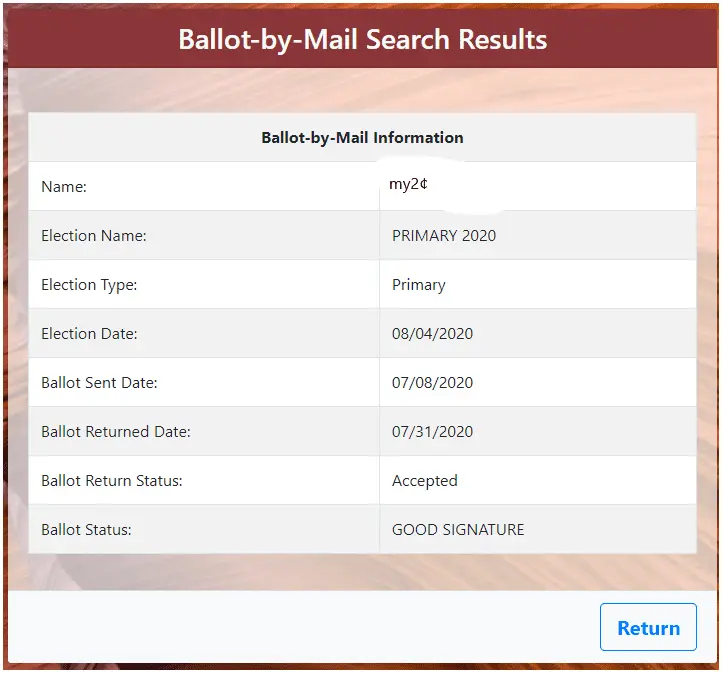The height and width of the screenshot is (673, 723).
Task: Select the Ballot Return Status: label
Action: [x=111, y=481]
